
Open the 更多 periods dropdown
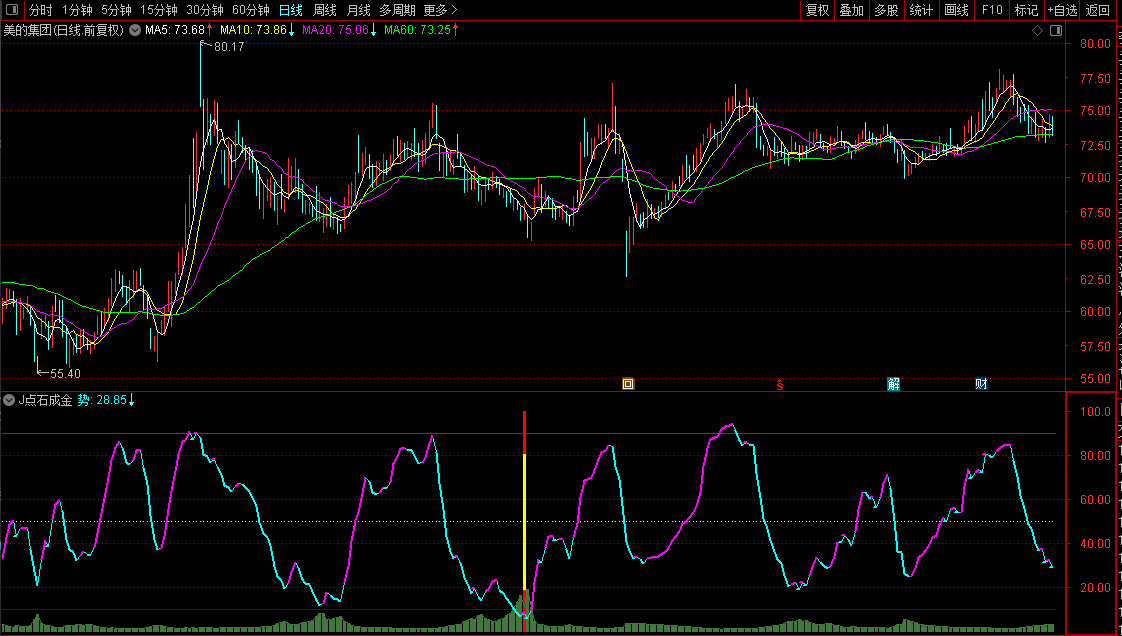click(440, 10)
